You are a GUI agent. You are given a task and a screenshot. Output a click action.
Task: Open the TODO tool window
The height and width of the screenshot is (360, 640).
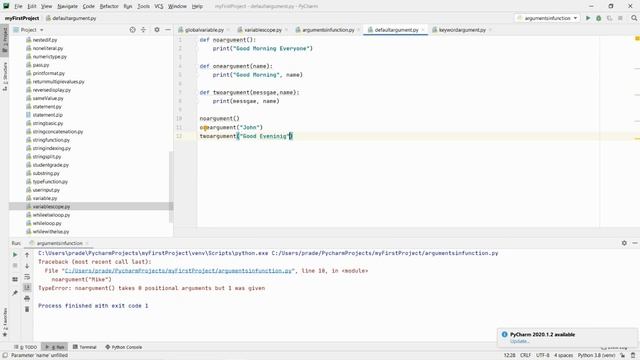tap(25, 347)
